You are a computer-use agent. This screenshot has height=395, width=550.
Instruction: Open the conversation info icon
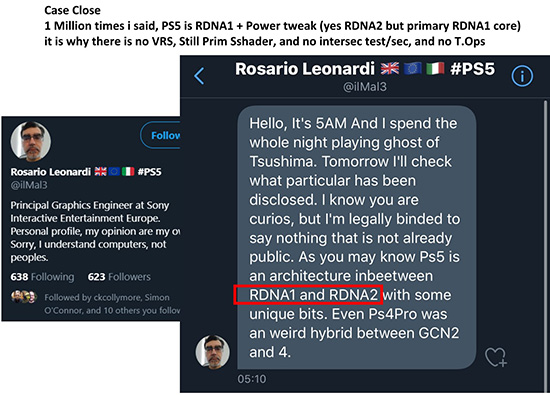(x=522, y=76)
